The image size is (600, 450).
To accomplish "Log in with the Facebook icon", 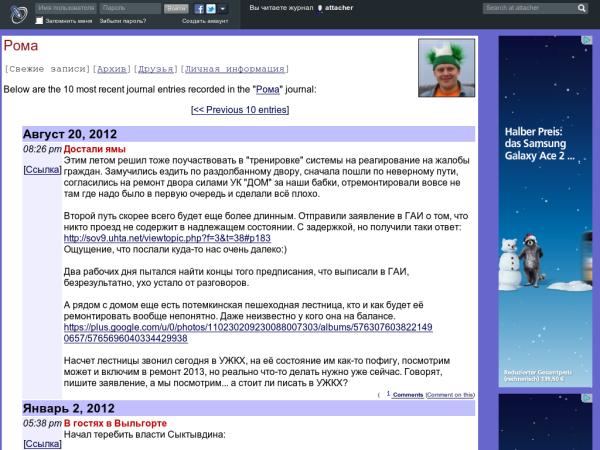I will pyautogui.click(x=199, y=8).
